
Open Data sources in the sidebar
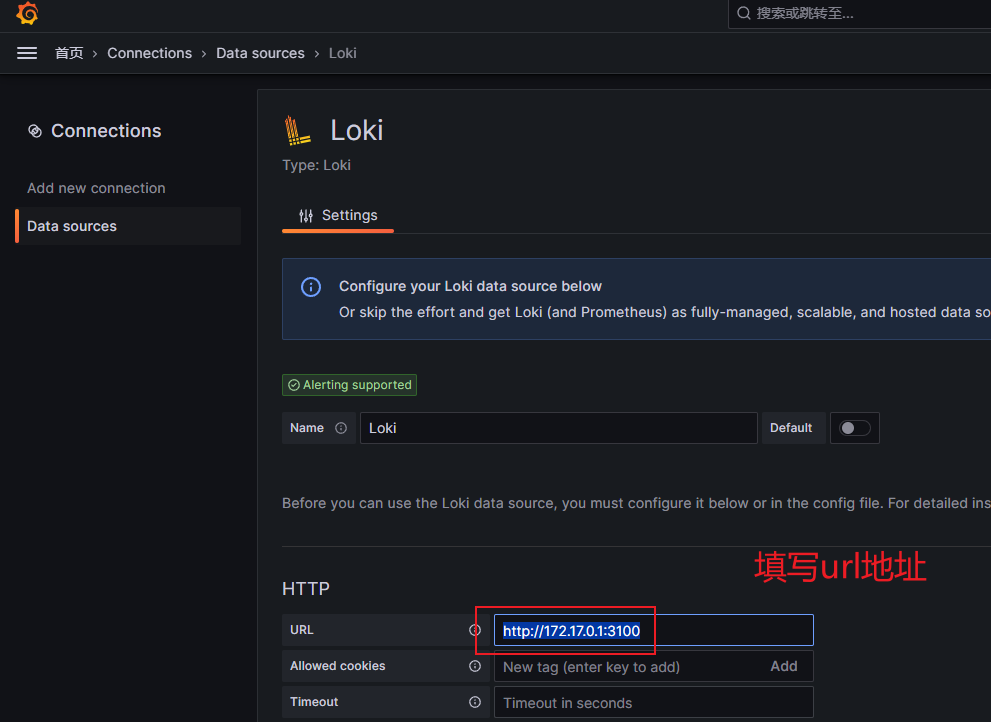(x=72, y=226)
